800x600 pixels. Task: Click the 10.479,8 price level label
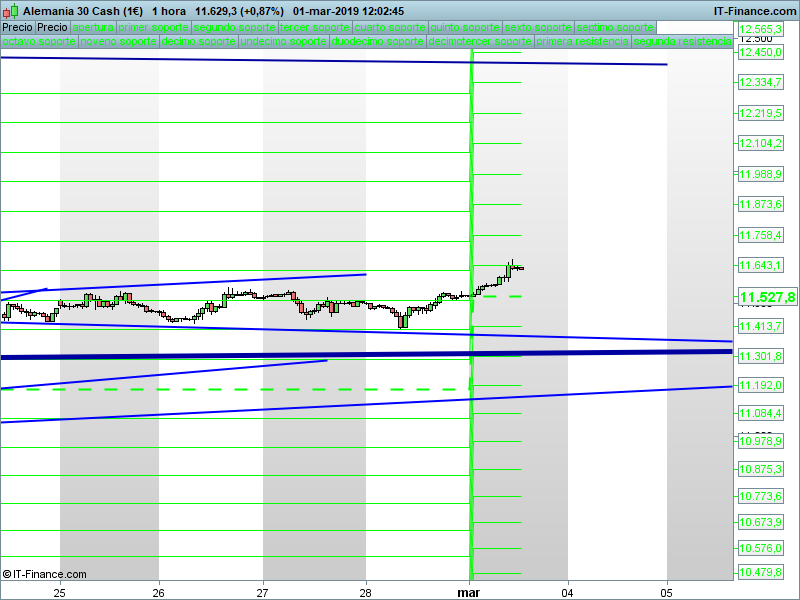(x=760, y=572)
